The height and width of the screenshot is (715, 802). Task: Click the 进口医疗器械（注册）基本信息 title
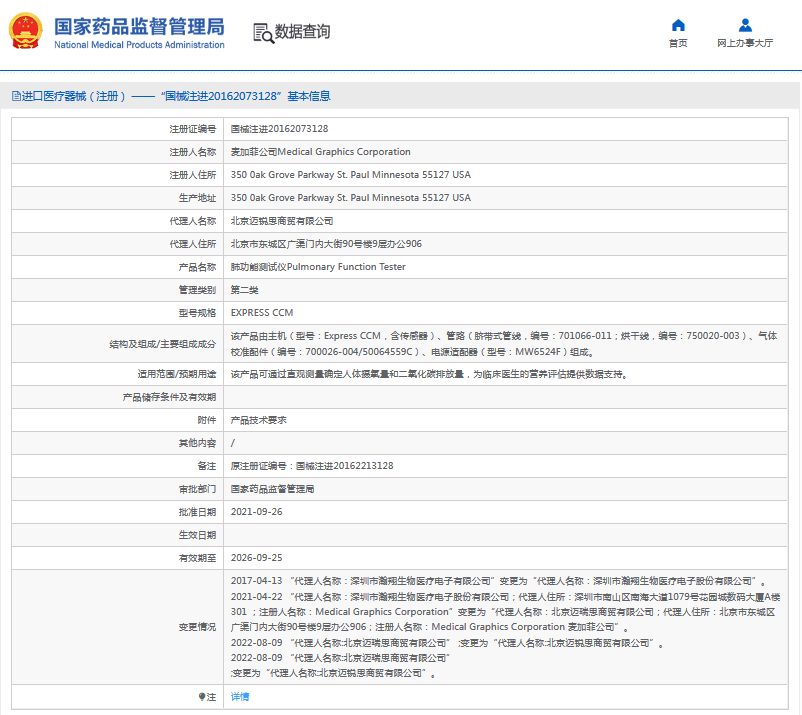[x=176, y=96]
